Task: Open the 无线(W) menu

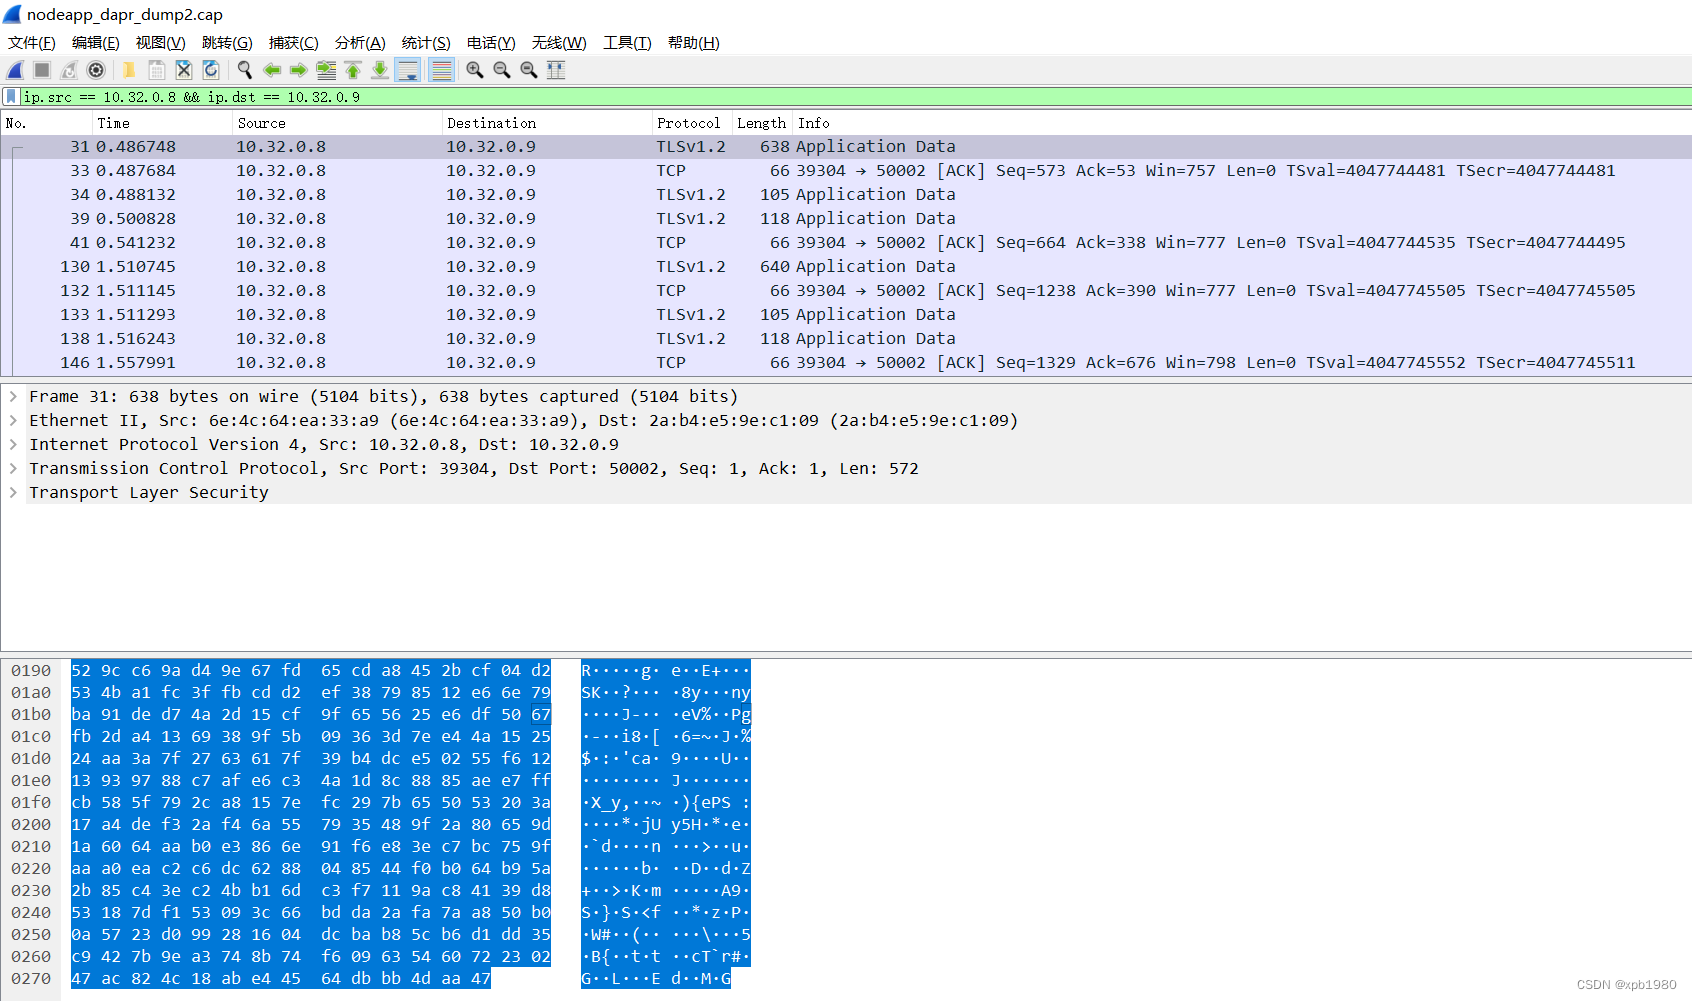Action: [559, 43]
